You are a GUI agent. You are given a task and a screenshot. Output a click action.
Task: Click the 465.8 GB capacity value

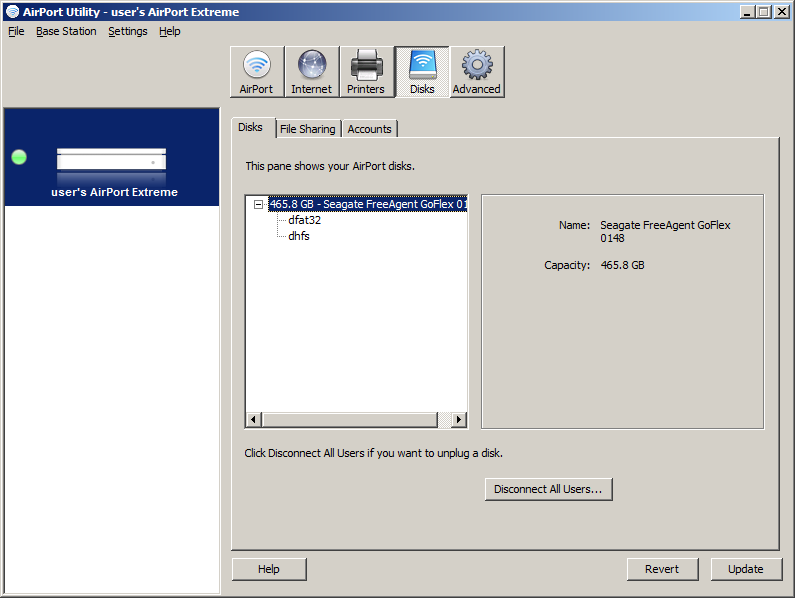click(x=623, y=265)
